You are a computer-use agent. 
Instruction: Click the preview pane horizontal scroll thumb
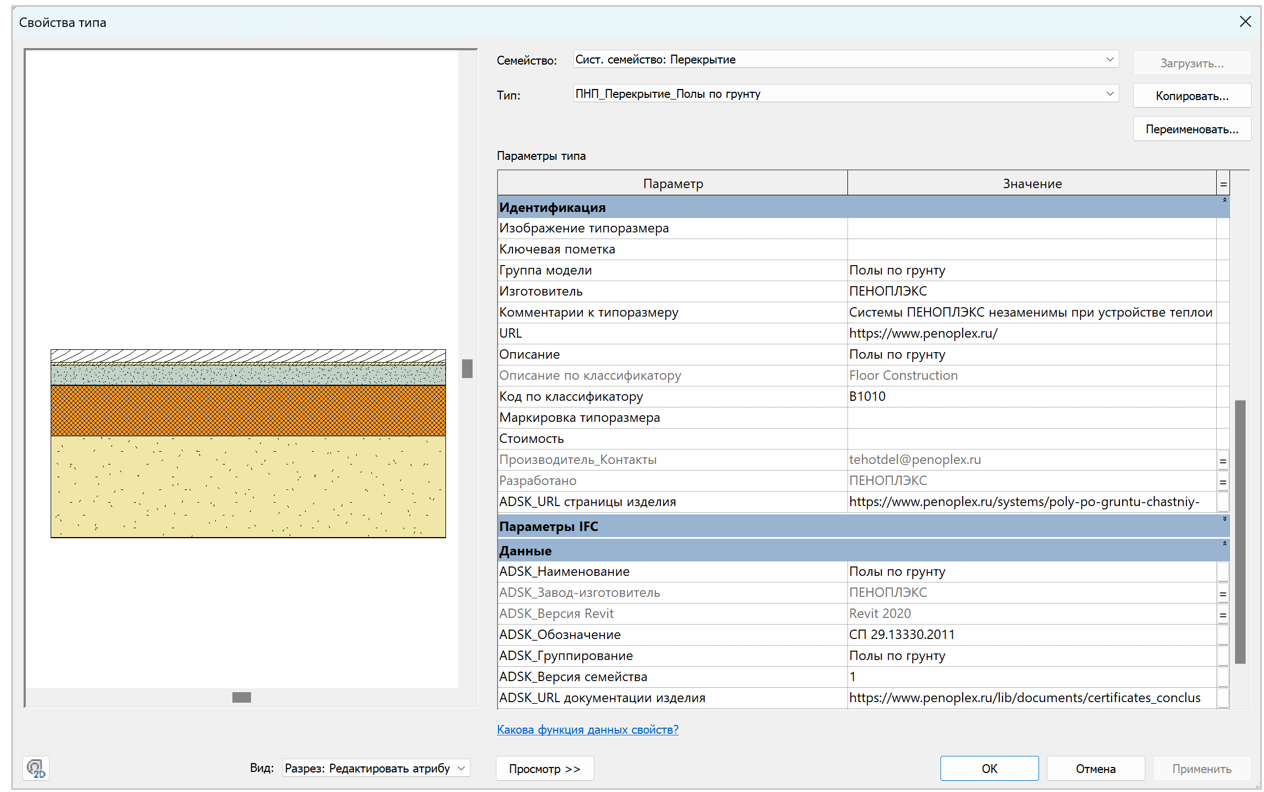(x=241, y=697)
